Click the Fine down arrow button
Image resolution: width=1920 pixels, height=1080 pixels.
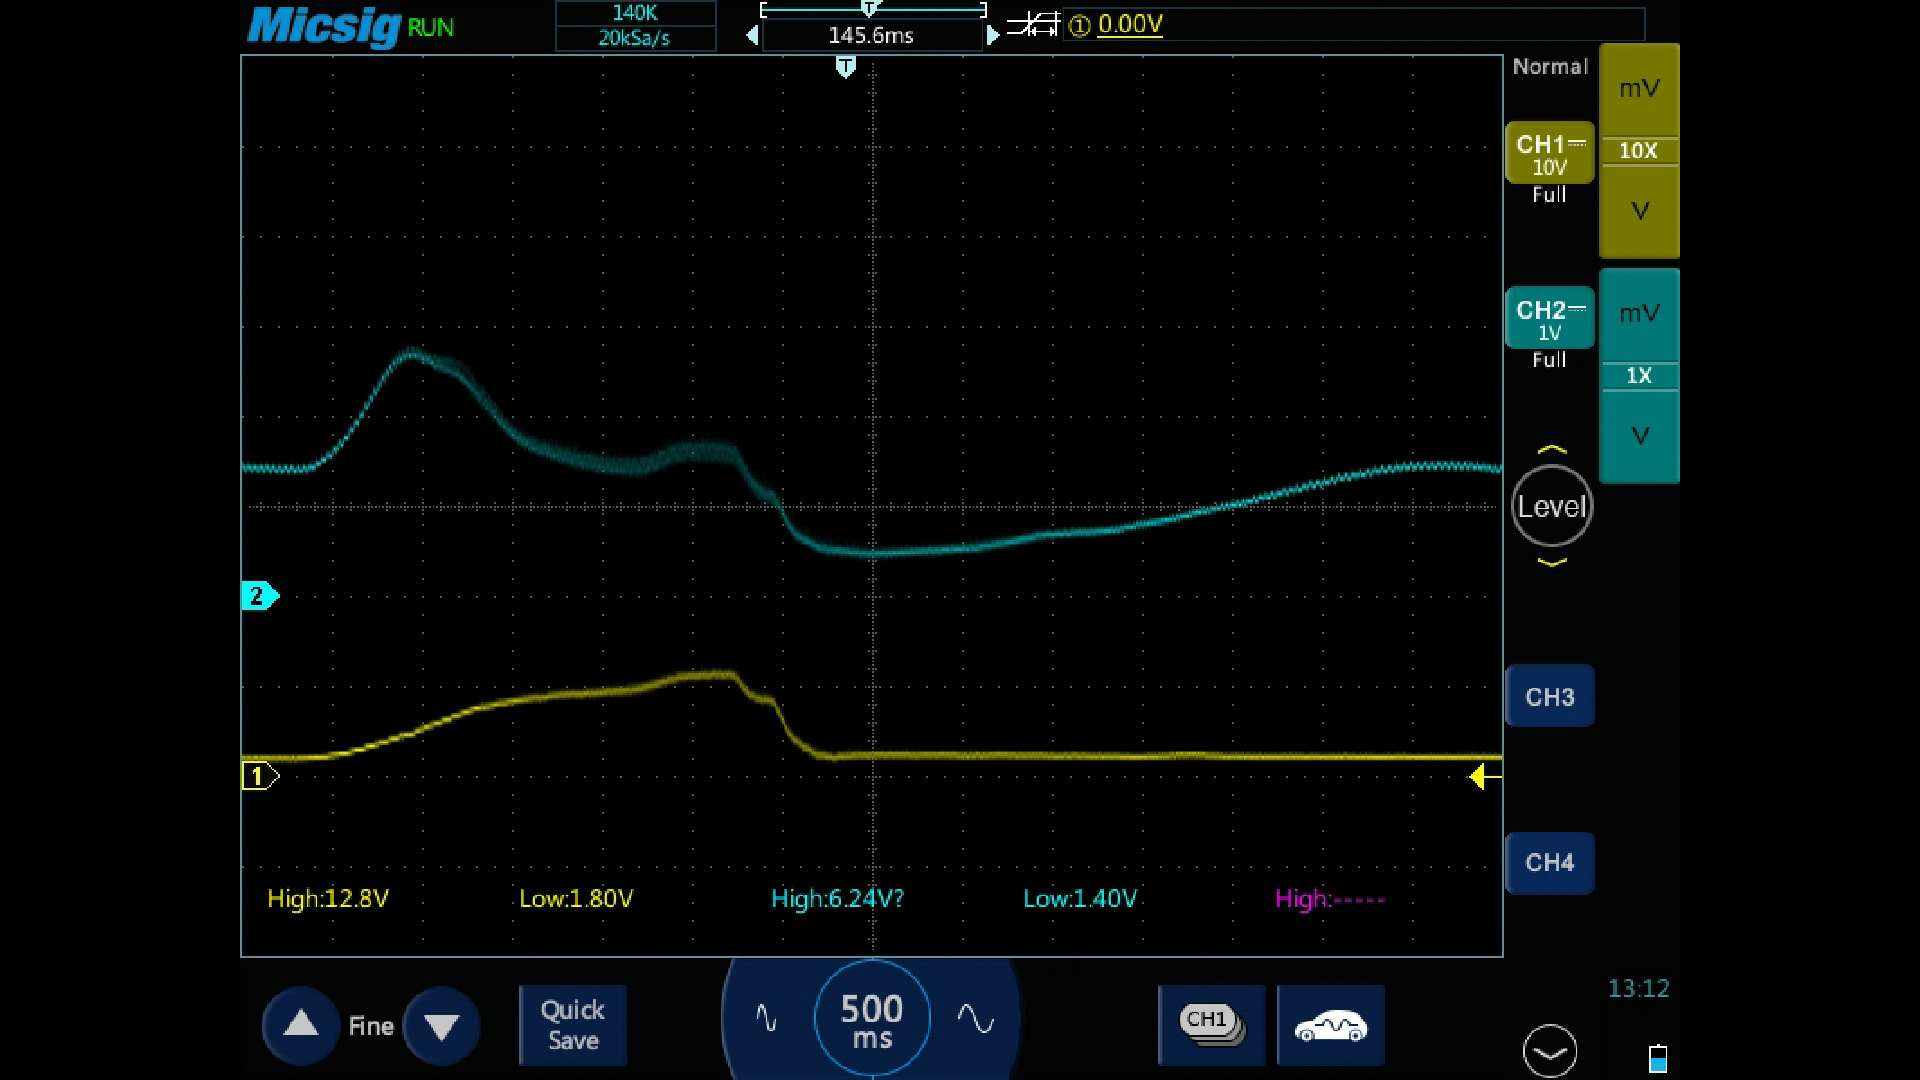coord(441,1025)
